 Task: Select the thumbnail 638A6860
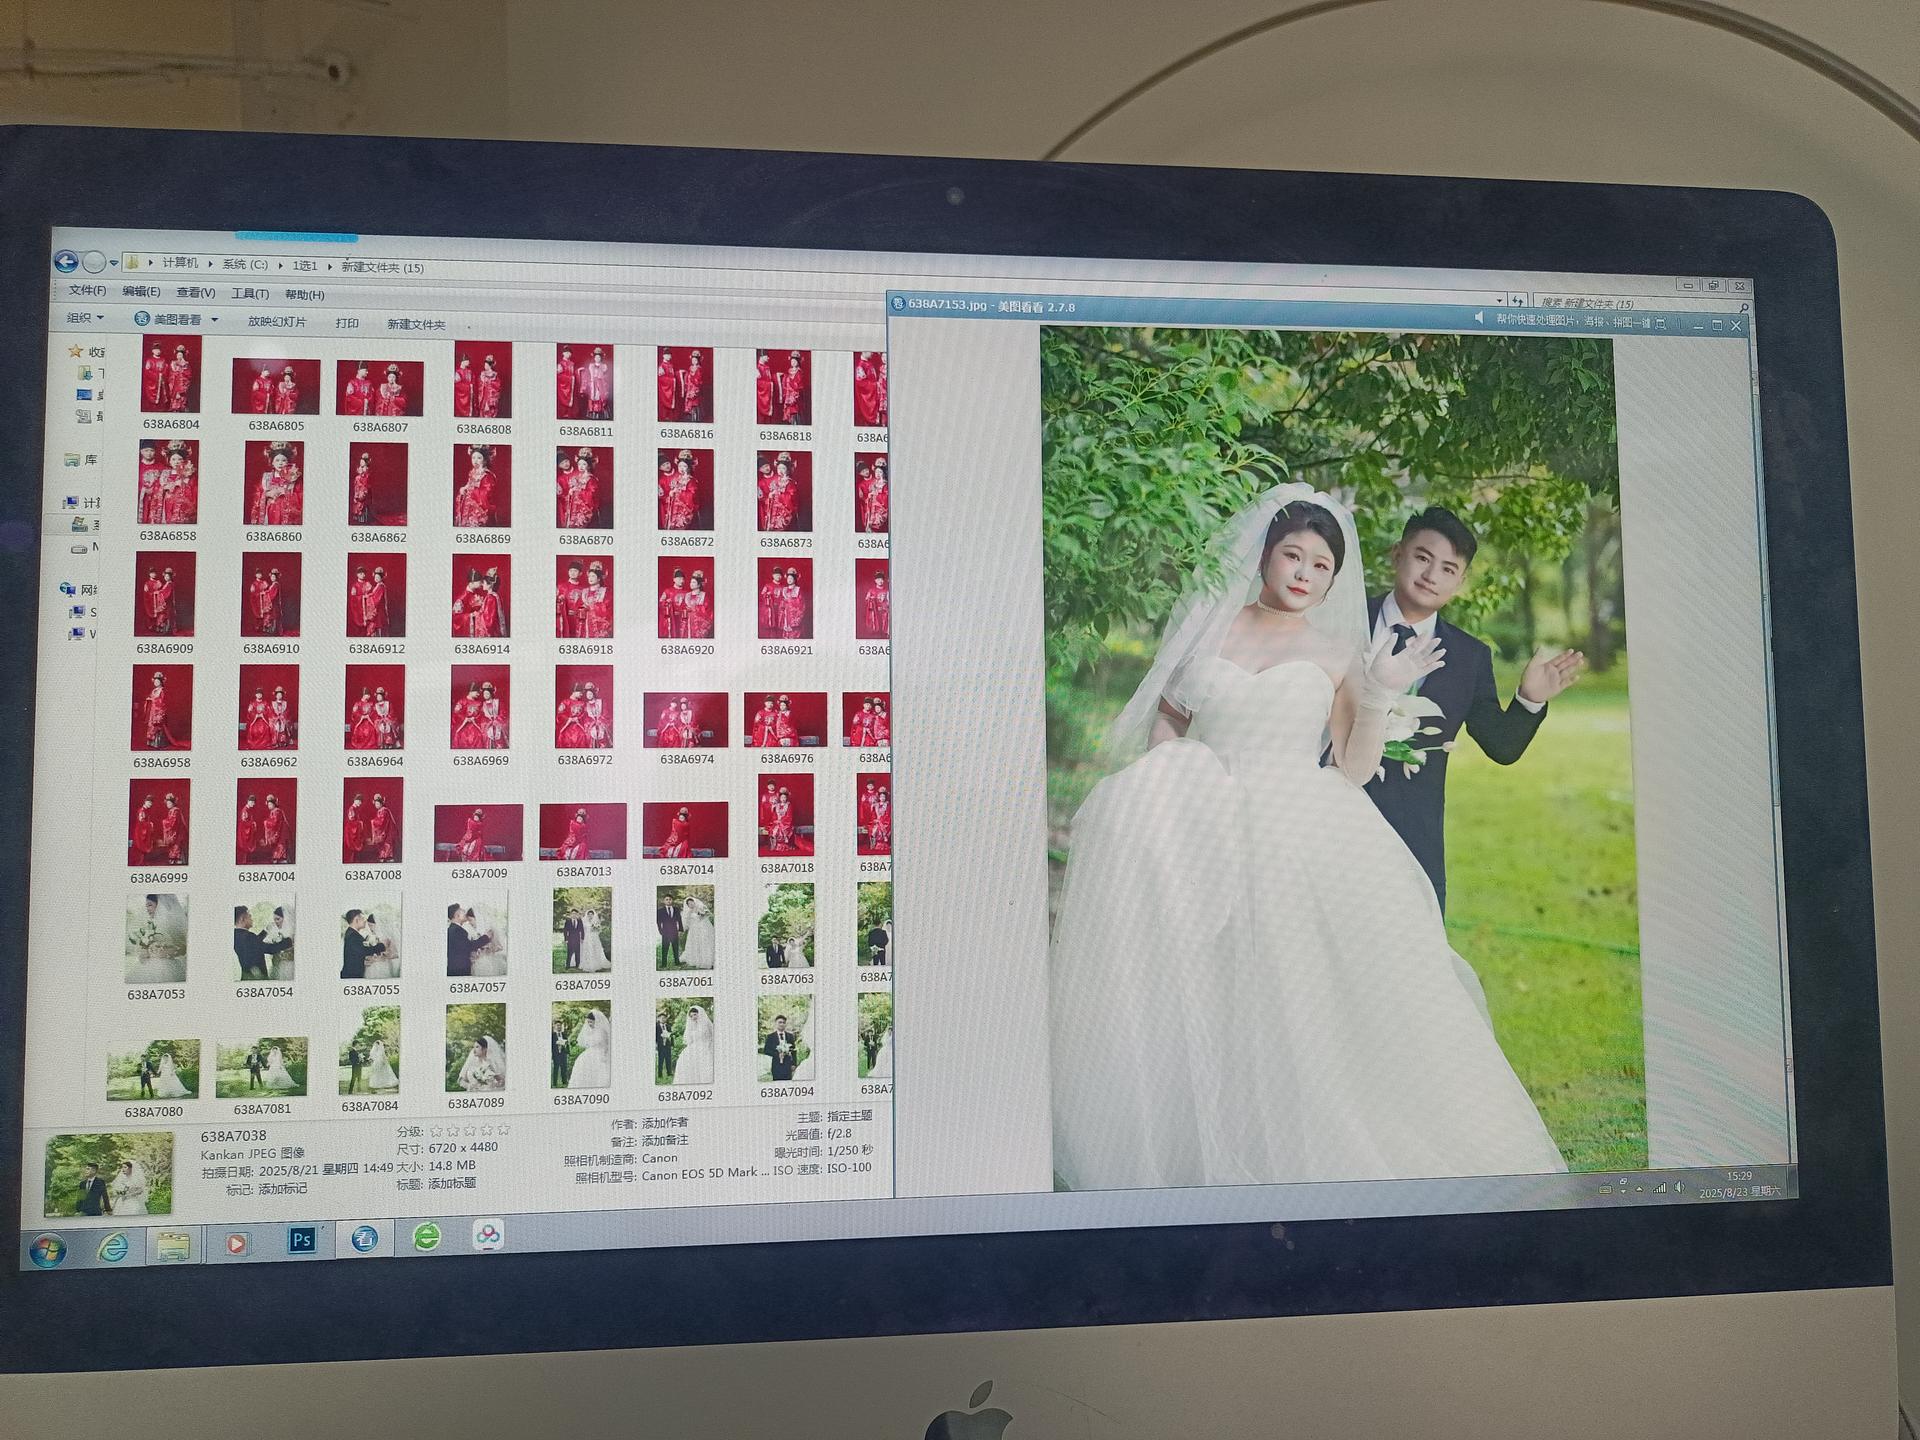point(274,484)
